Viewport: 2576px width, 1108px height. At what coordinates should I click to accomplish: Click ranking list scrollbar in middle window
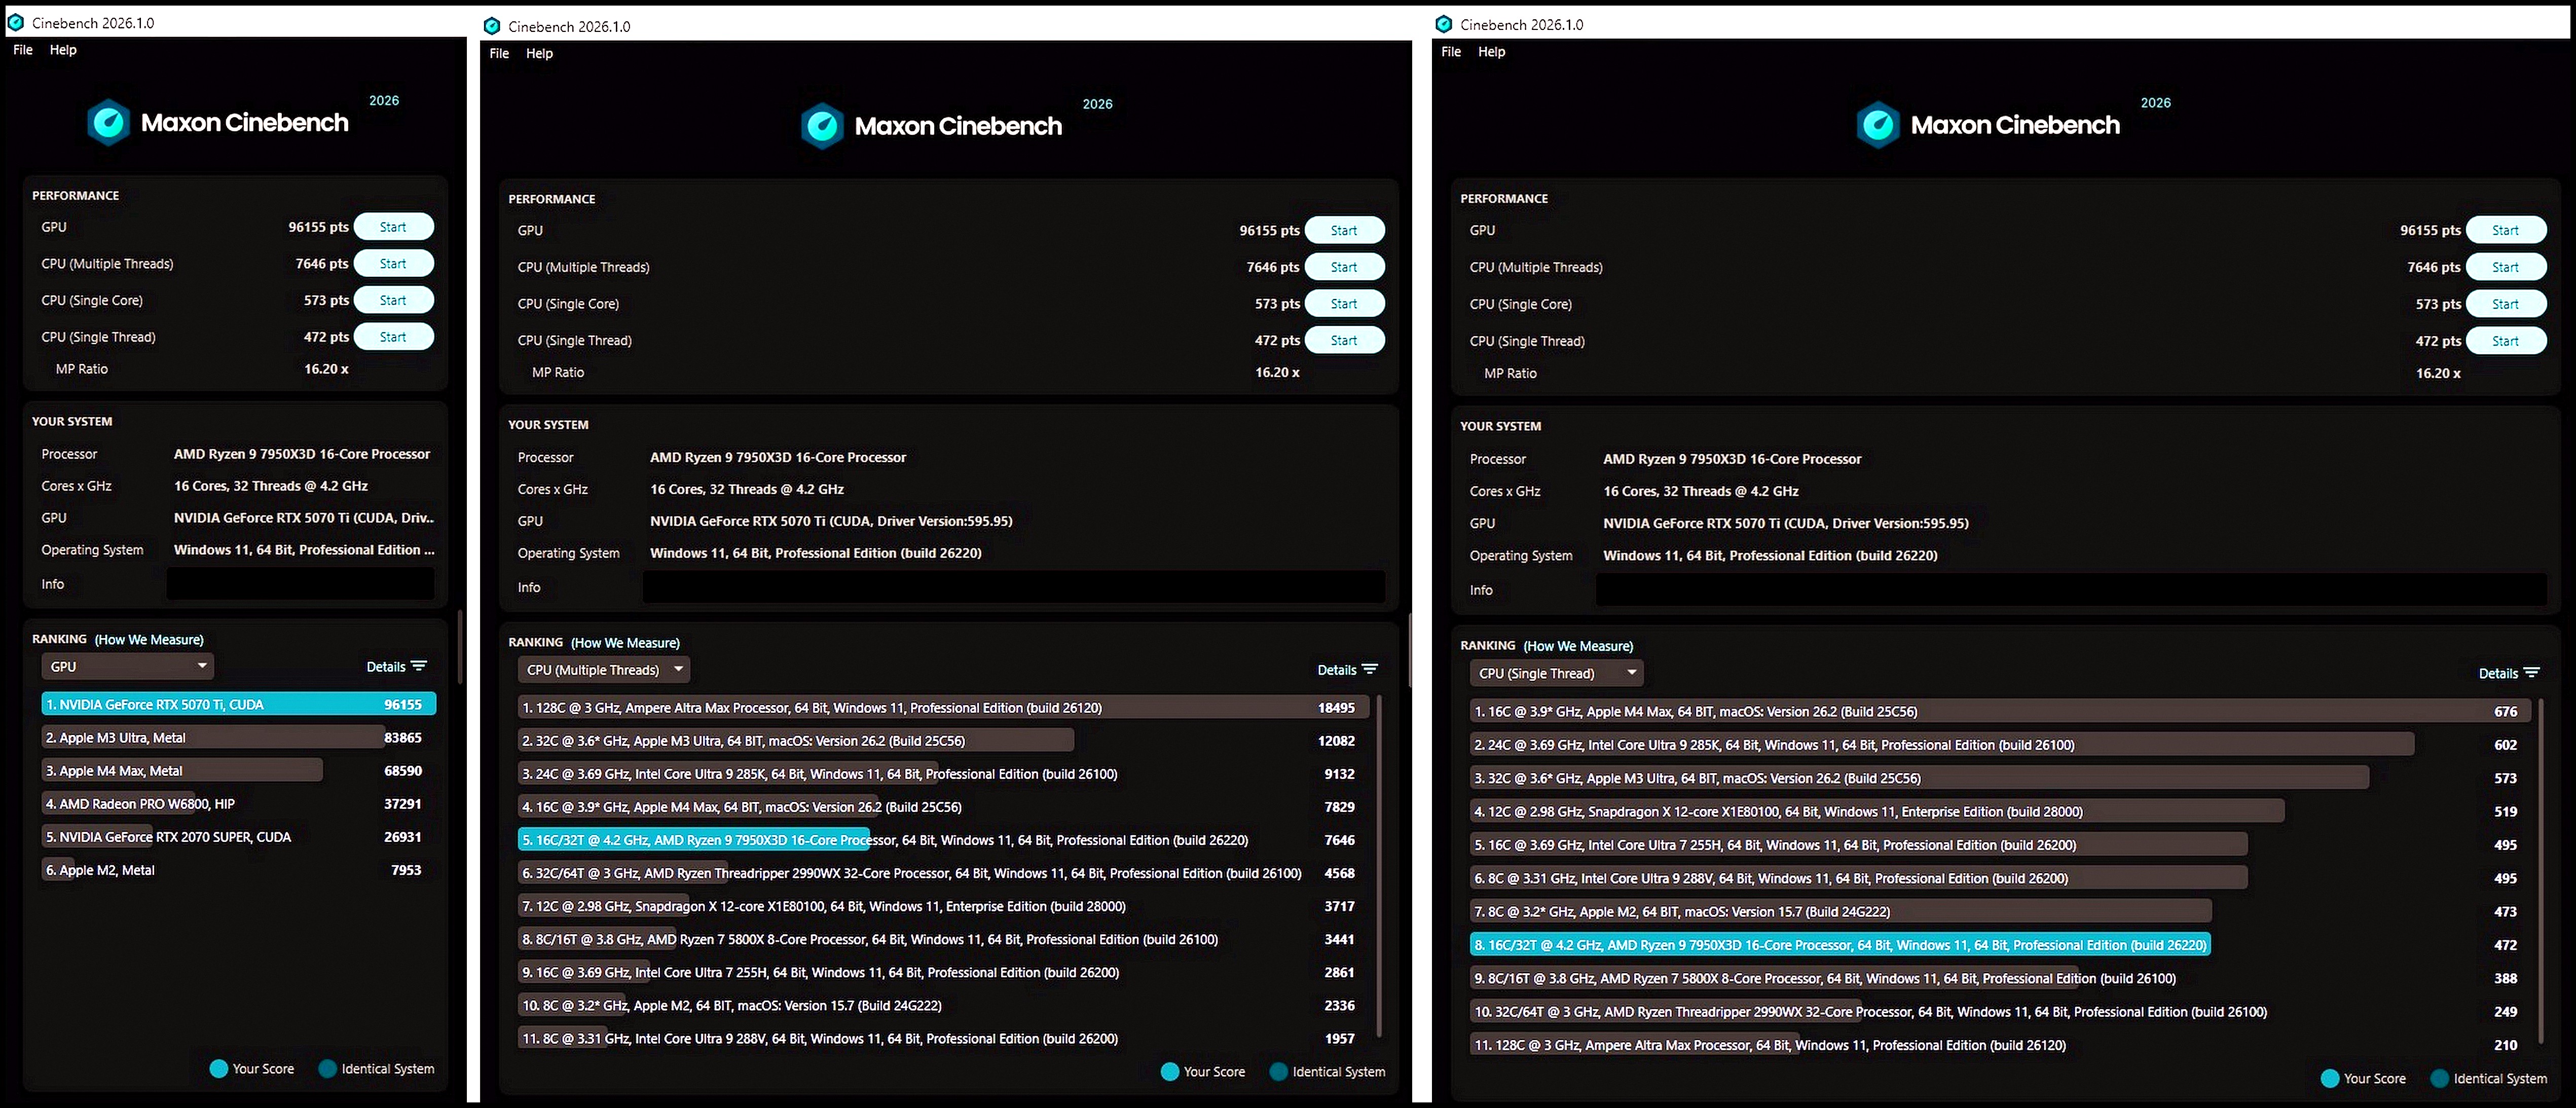coord(1379,865)
